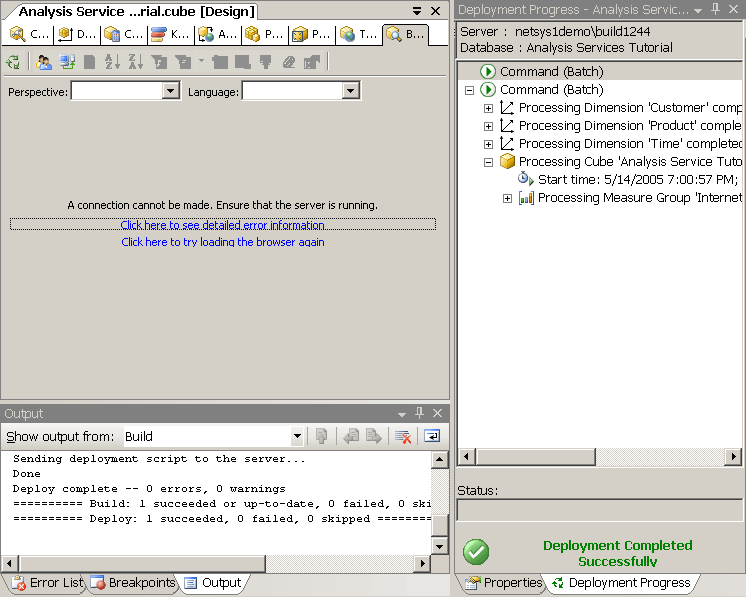This screenshot has width=746, height=597.
Task: Click the Output vertical scrollbar up arrow
Action: (x=439, y=460)
